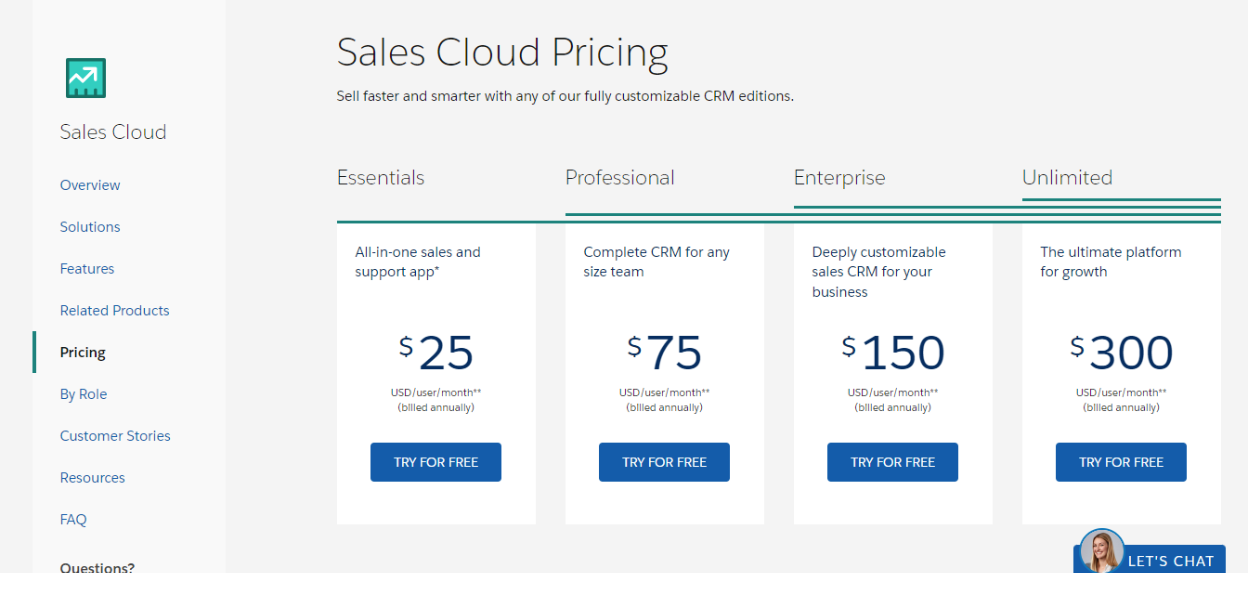
Task: Select the Essentials edition heading
Action: 381,178
